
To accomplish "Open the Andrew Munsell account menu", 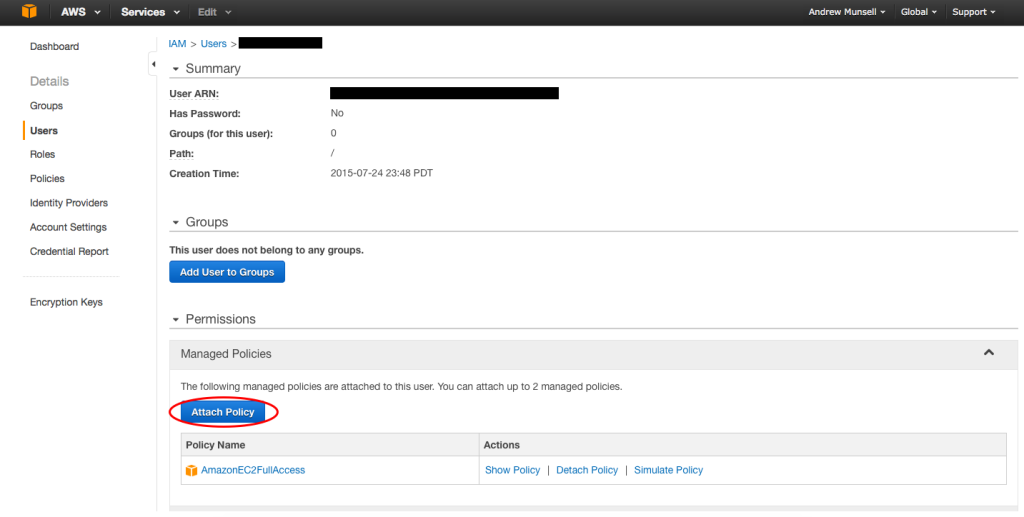I will [846, 12].
